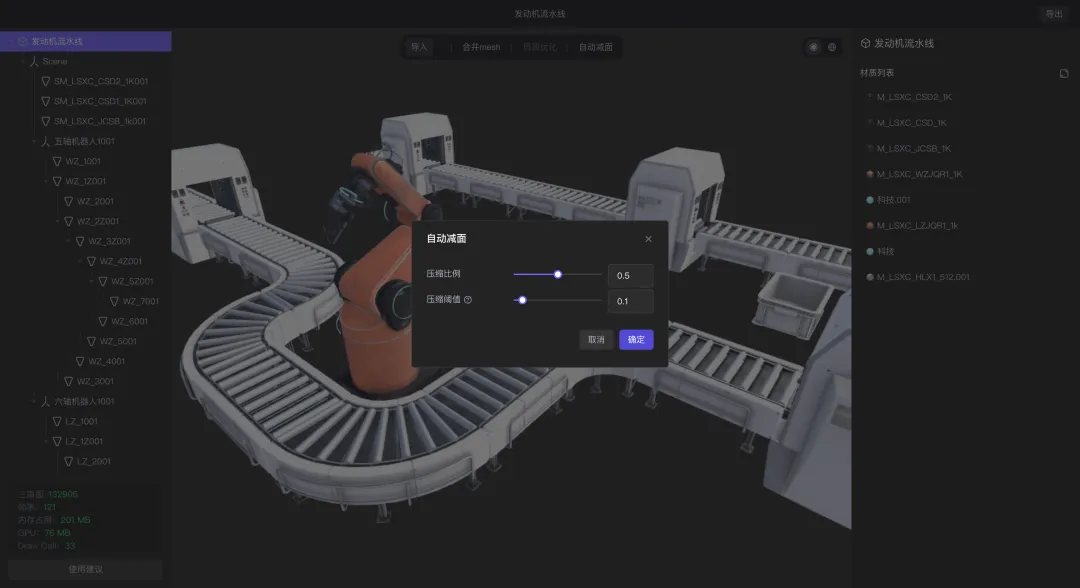Select material M_LSXC_JCSB_1K in the list
The image size is (1080, 588).
pyautogui.click(x=913, y=148)
